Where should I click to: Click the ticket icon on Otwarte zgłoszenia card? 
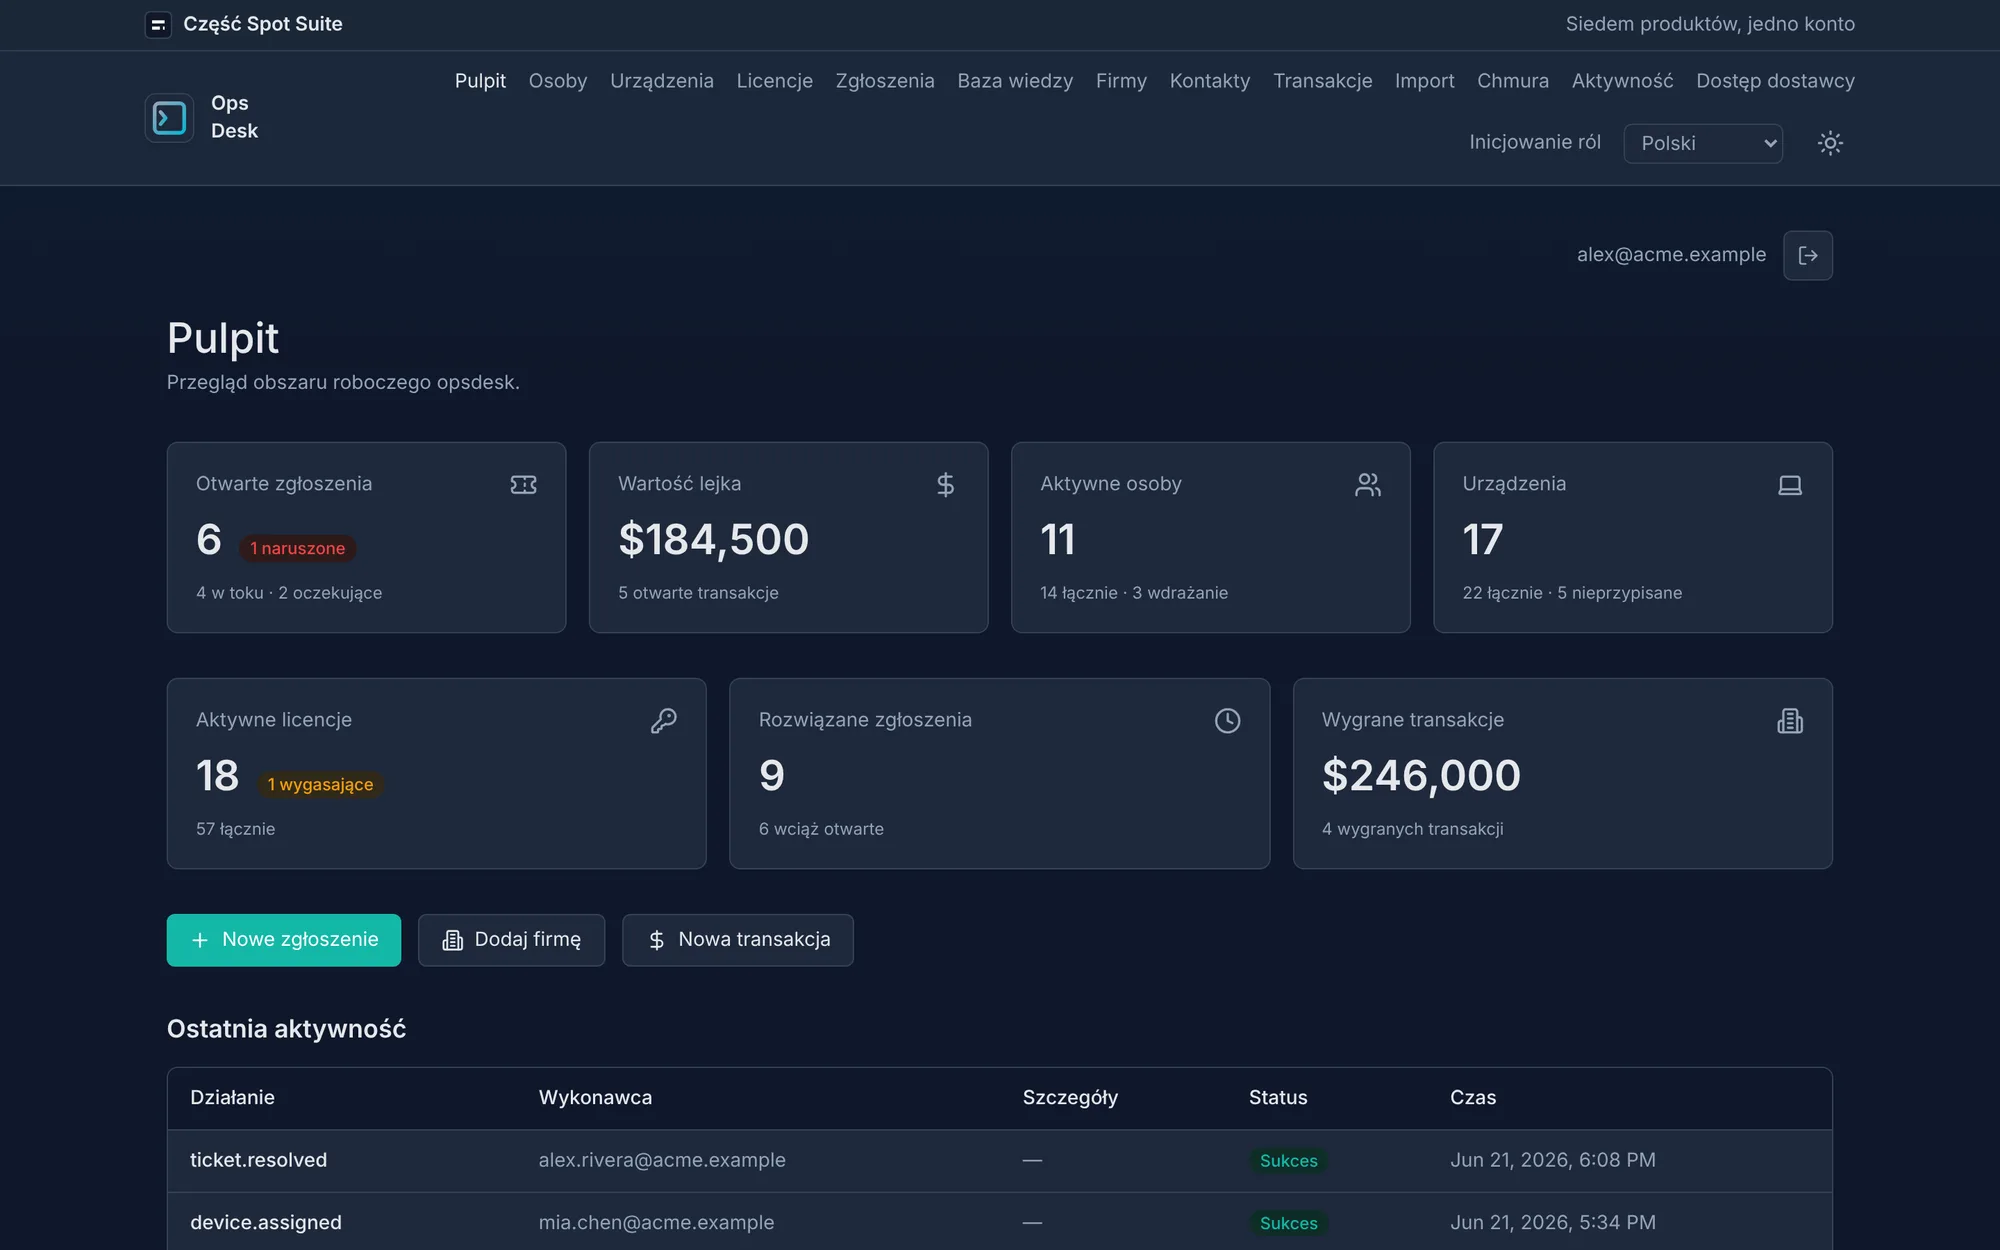click(523, 485)
